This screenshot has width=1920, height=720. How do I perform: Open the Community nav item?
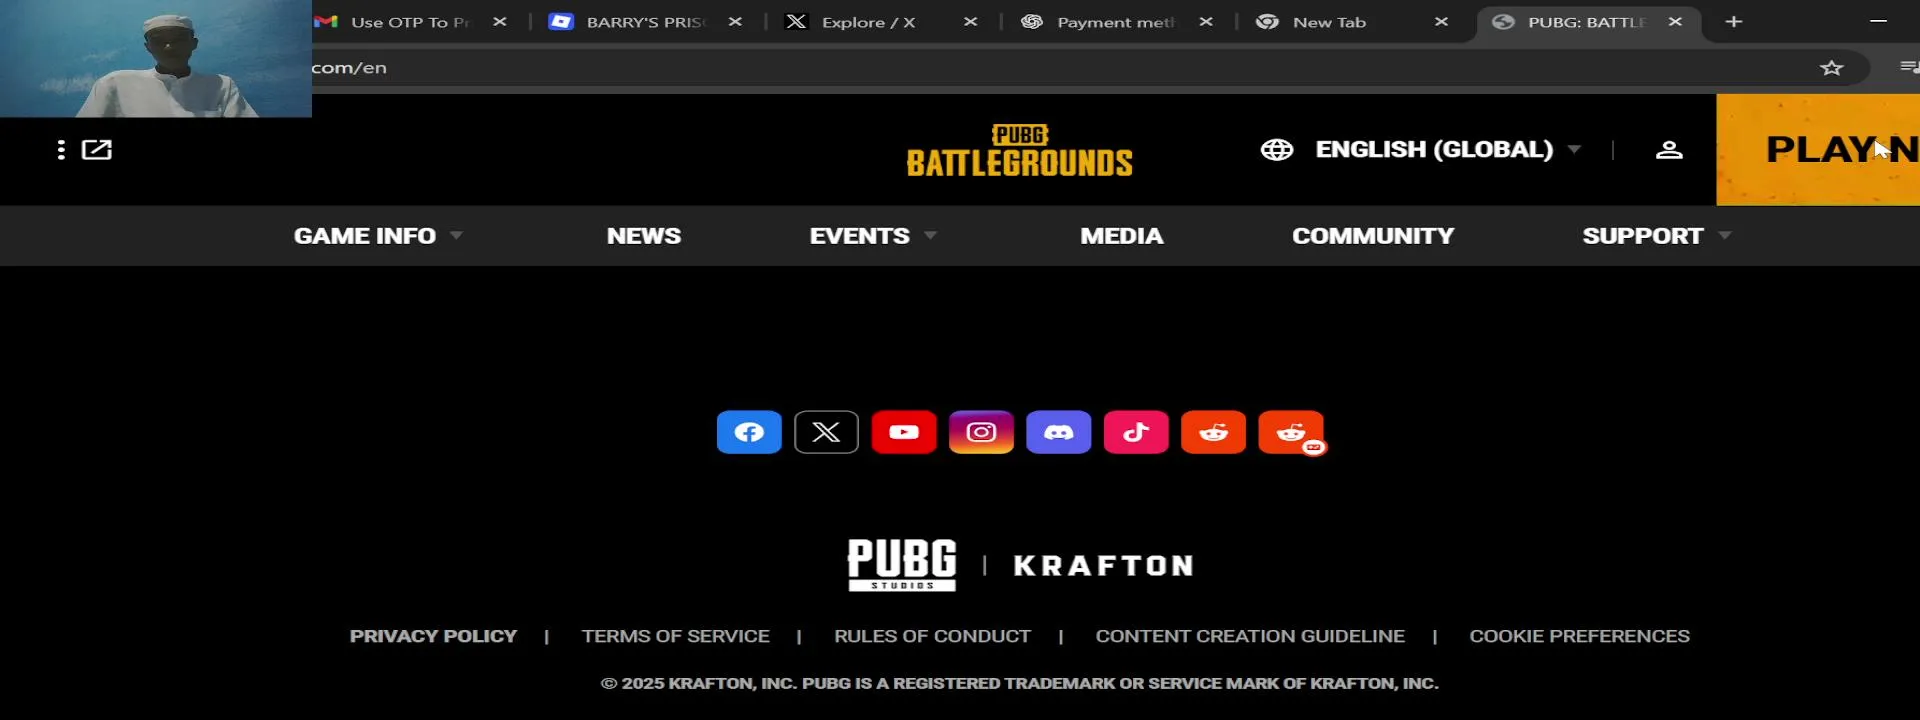click(x=1373, y=236)
